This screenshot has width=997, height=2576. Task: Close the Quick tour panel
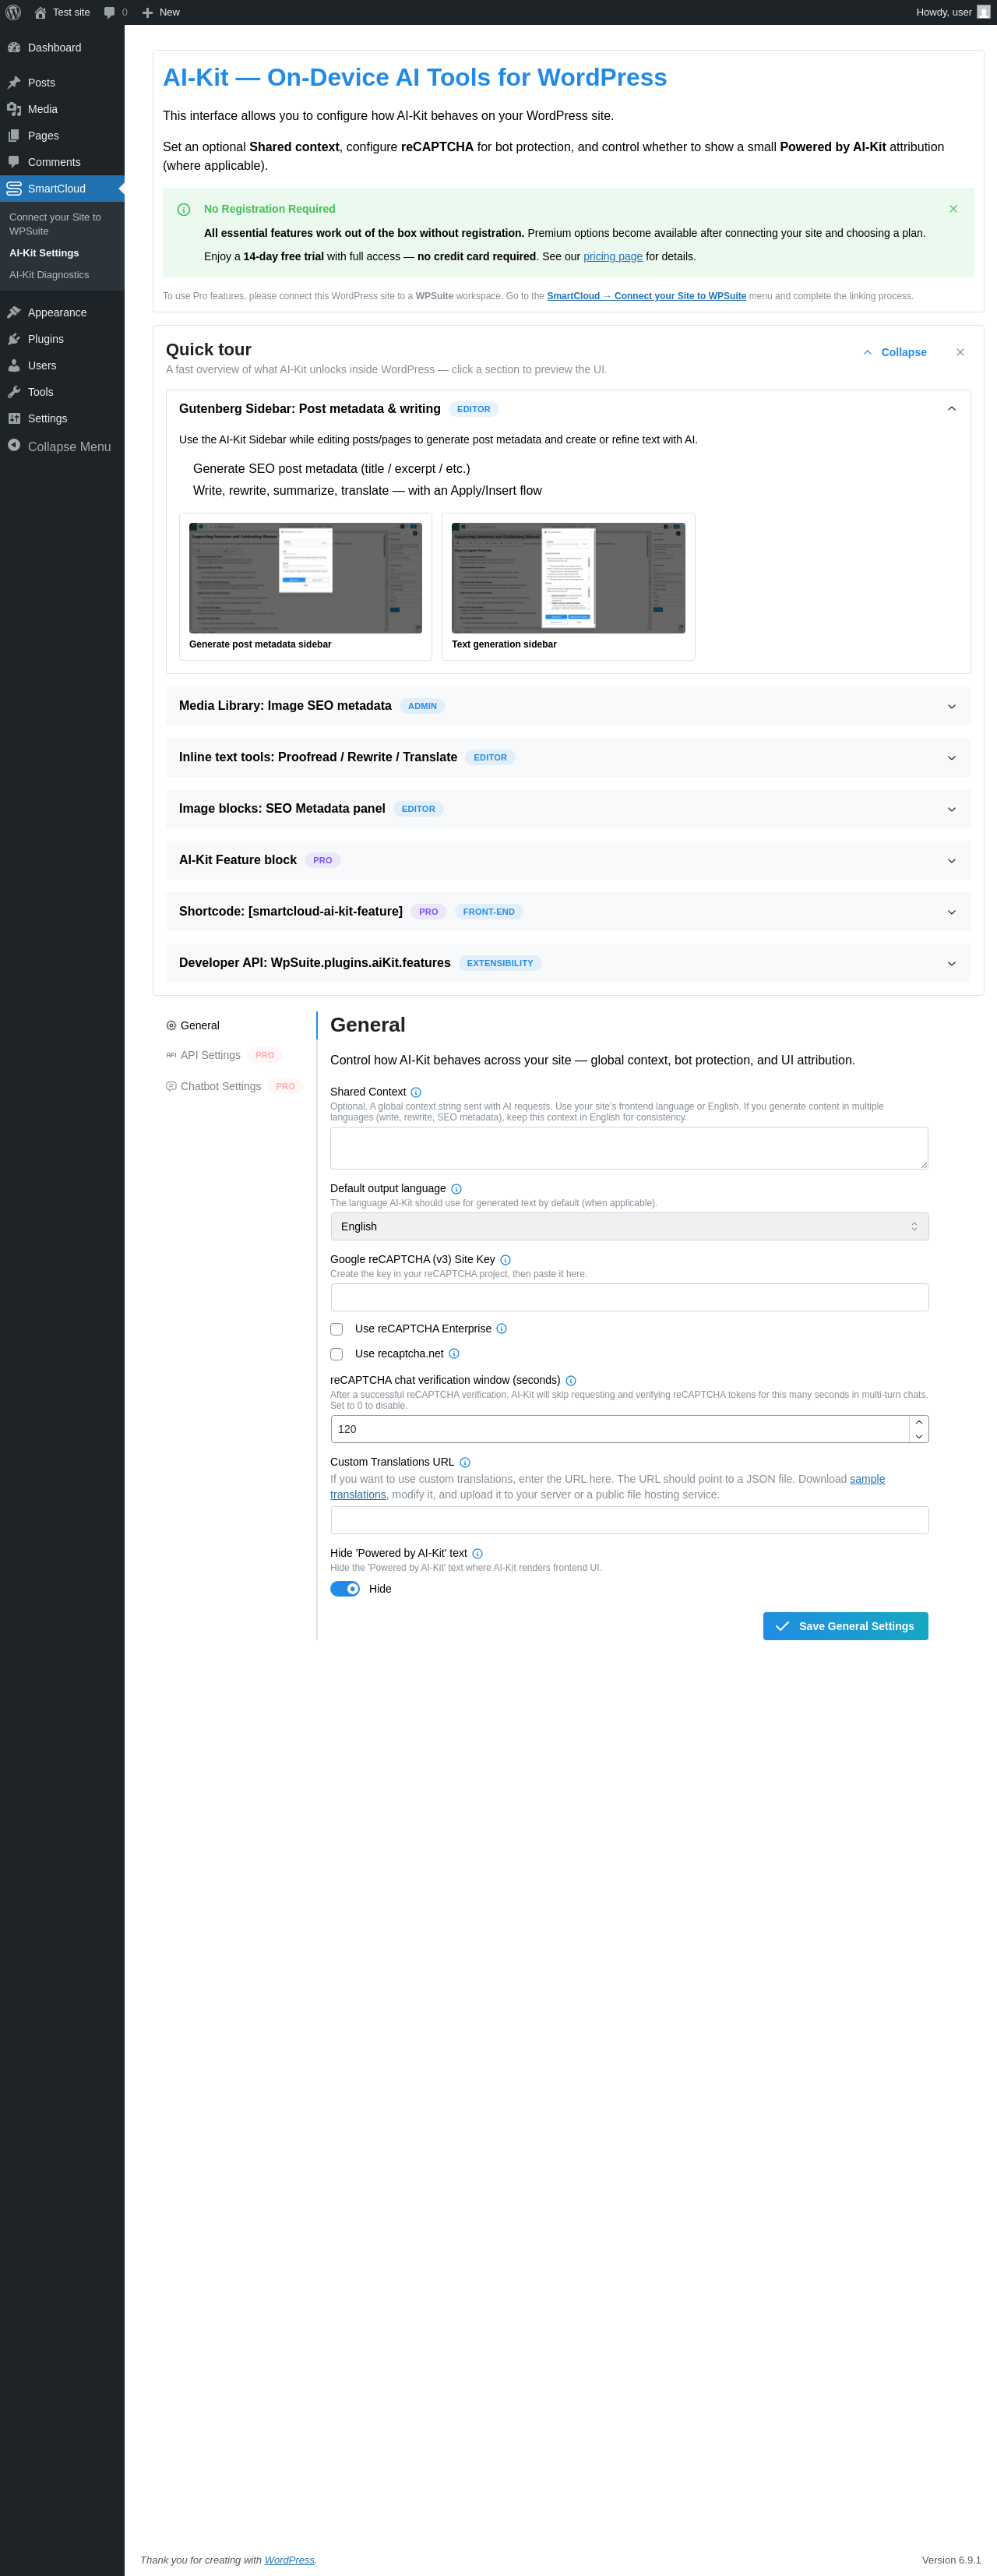(959, 352)
